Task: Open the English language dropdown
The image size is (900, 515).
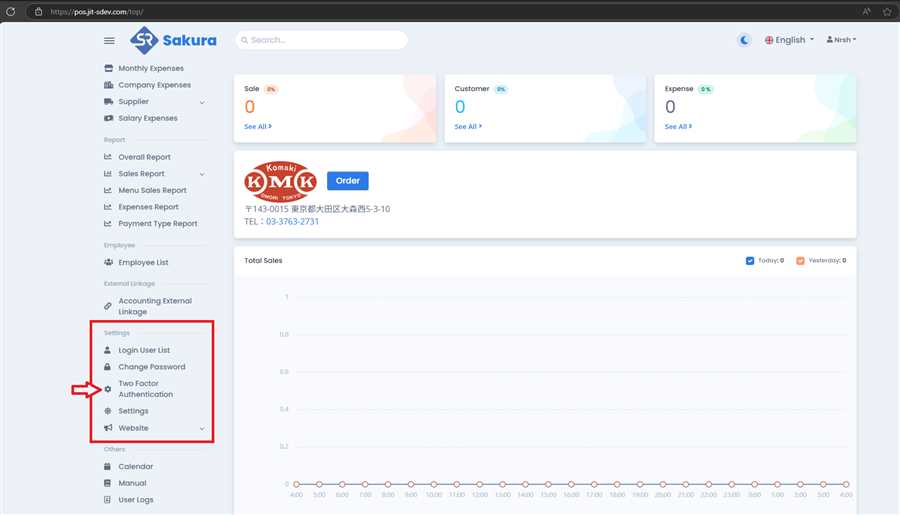Action: pos(789,40)
